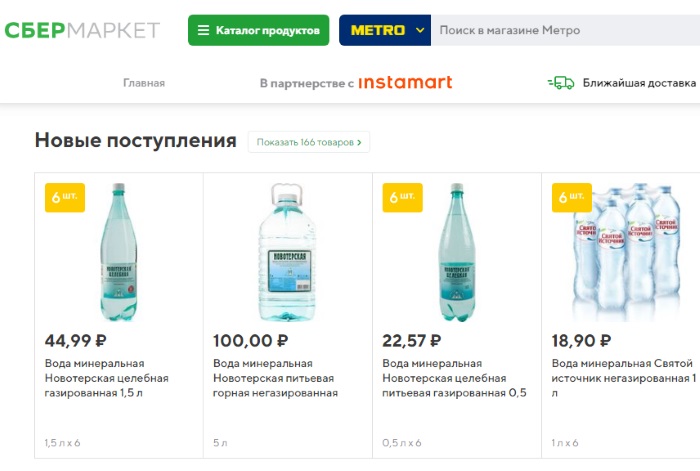Click the 6 шт. badge on Святой источник pack
Screen dimensions: 700x471
click(571, 197)
